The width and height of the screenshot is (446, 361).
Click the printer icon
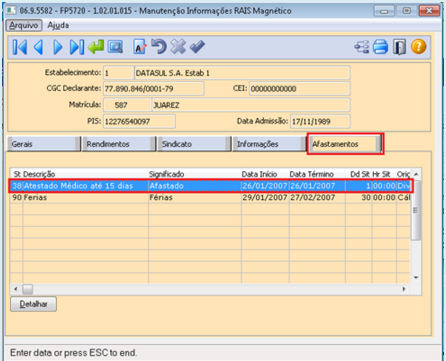[380, 47]
